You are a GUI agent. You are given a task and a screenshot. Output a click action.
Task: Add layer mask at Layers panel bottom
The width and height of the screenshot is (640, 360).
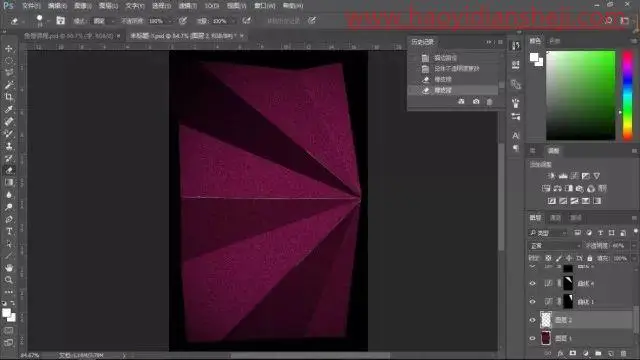click(x=573, y=353)
